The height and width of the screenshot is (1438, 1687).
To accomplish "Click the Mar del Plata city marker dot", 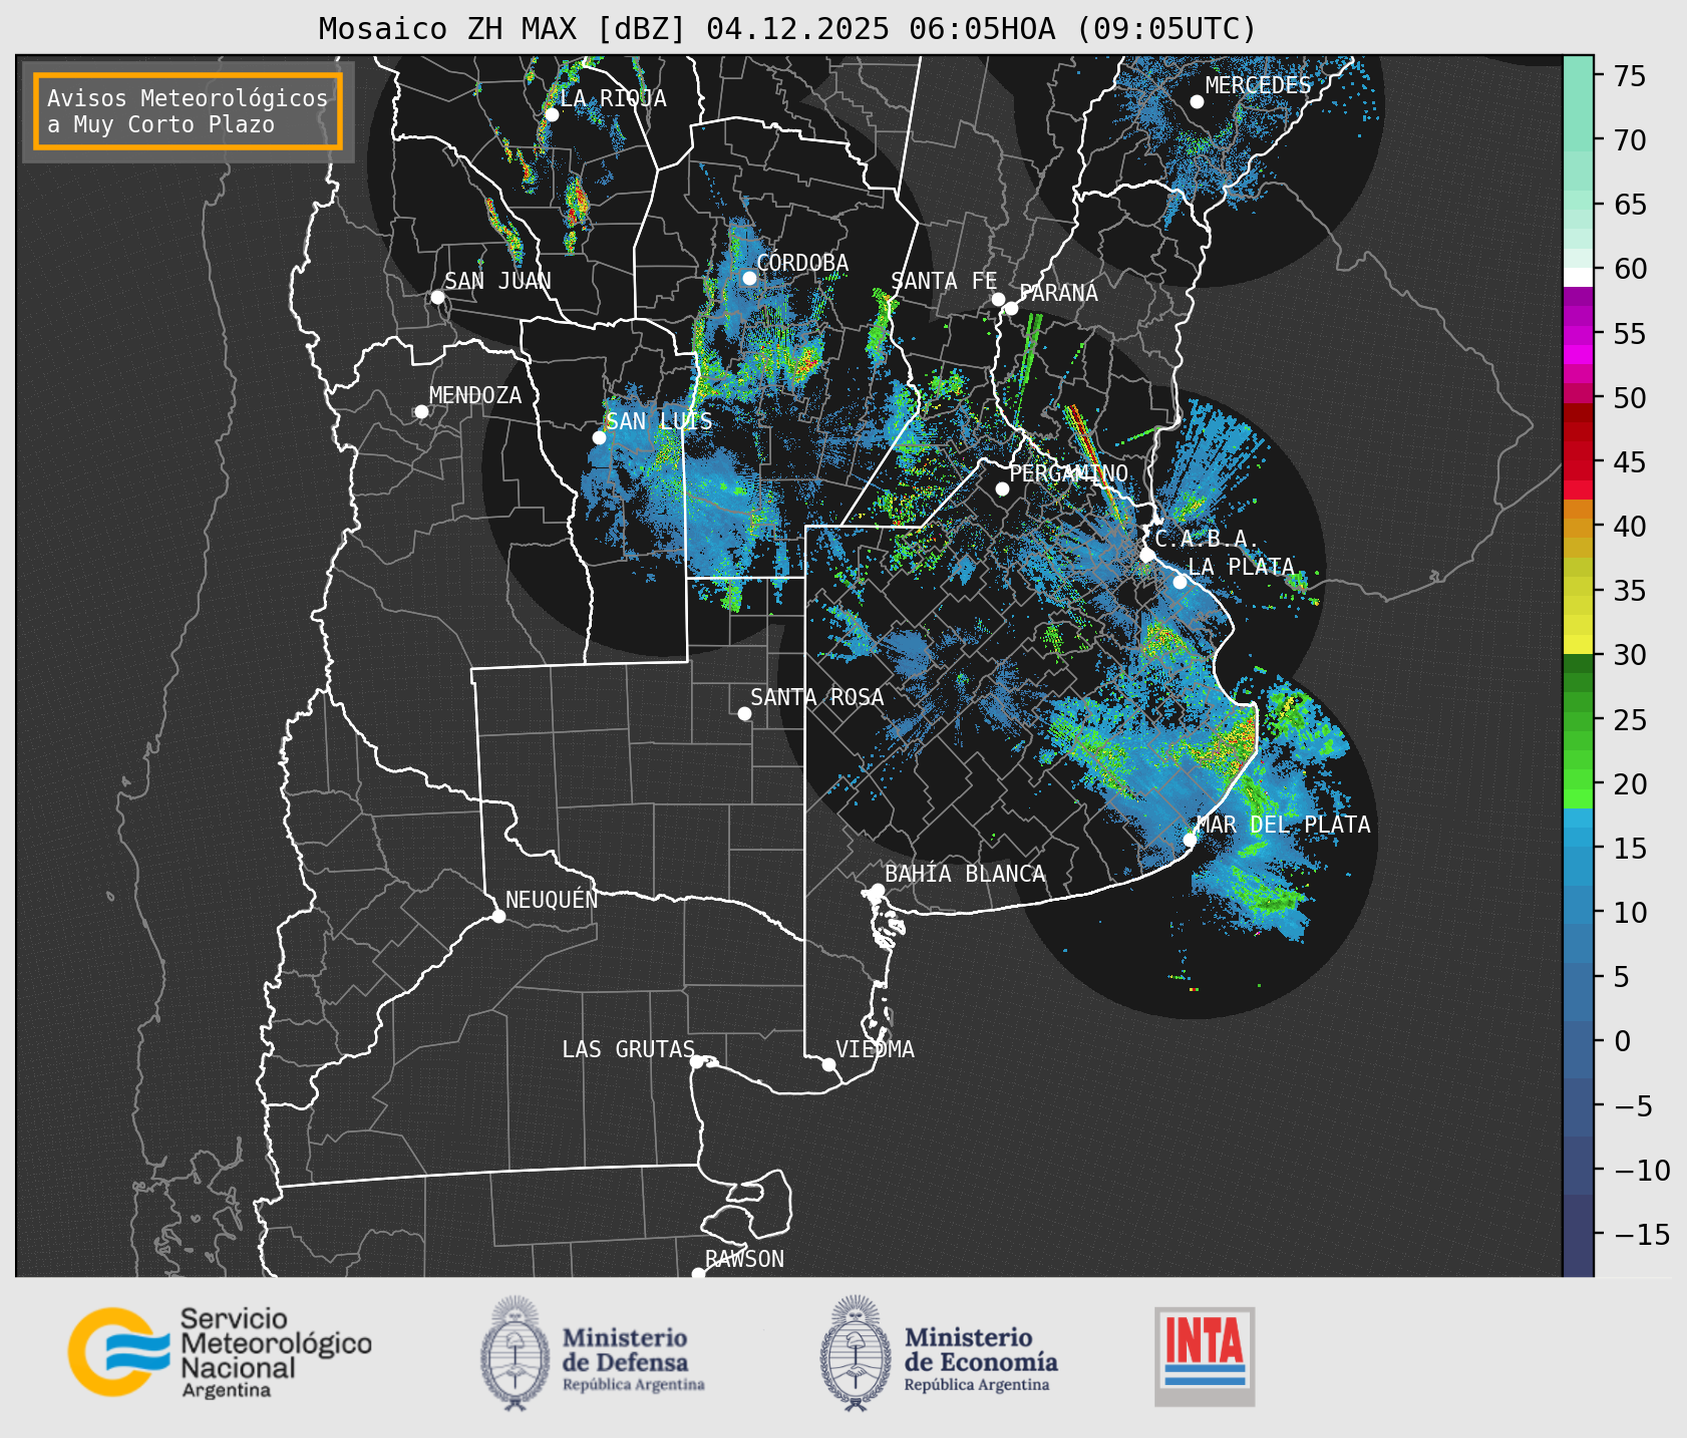I will tap(1190, 839).
